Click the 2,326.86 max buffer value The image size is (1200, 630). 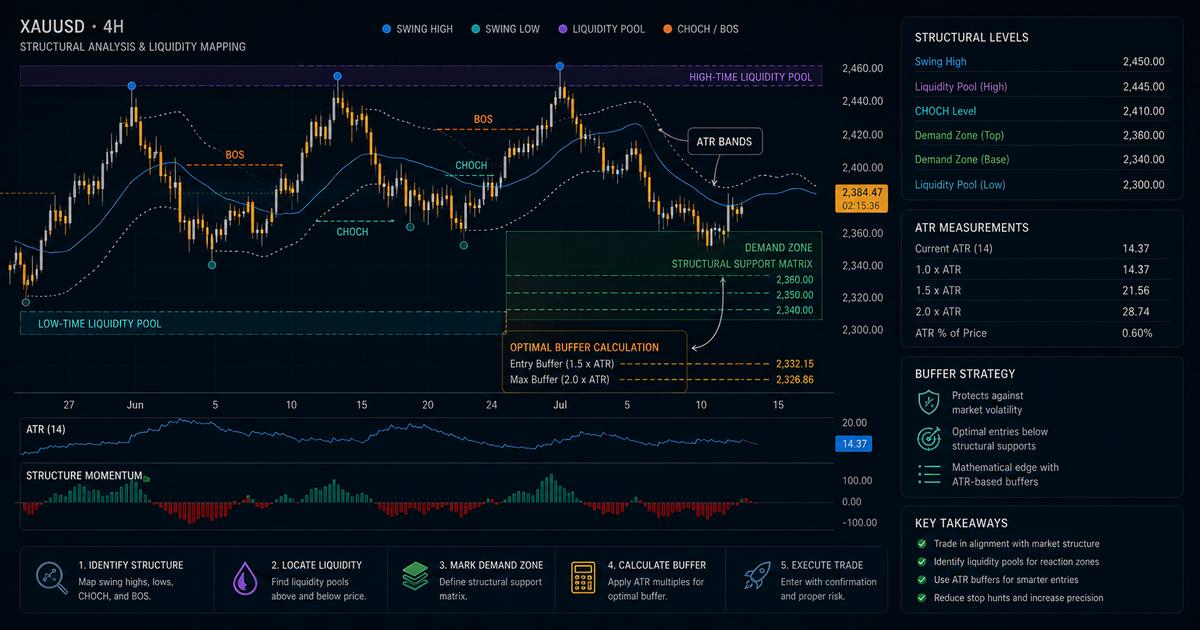click(794, 380)
